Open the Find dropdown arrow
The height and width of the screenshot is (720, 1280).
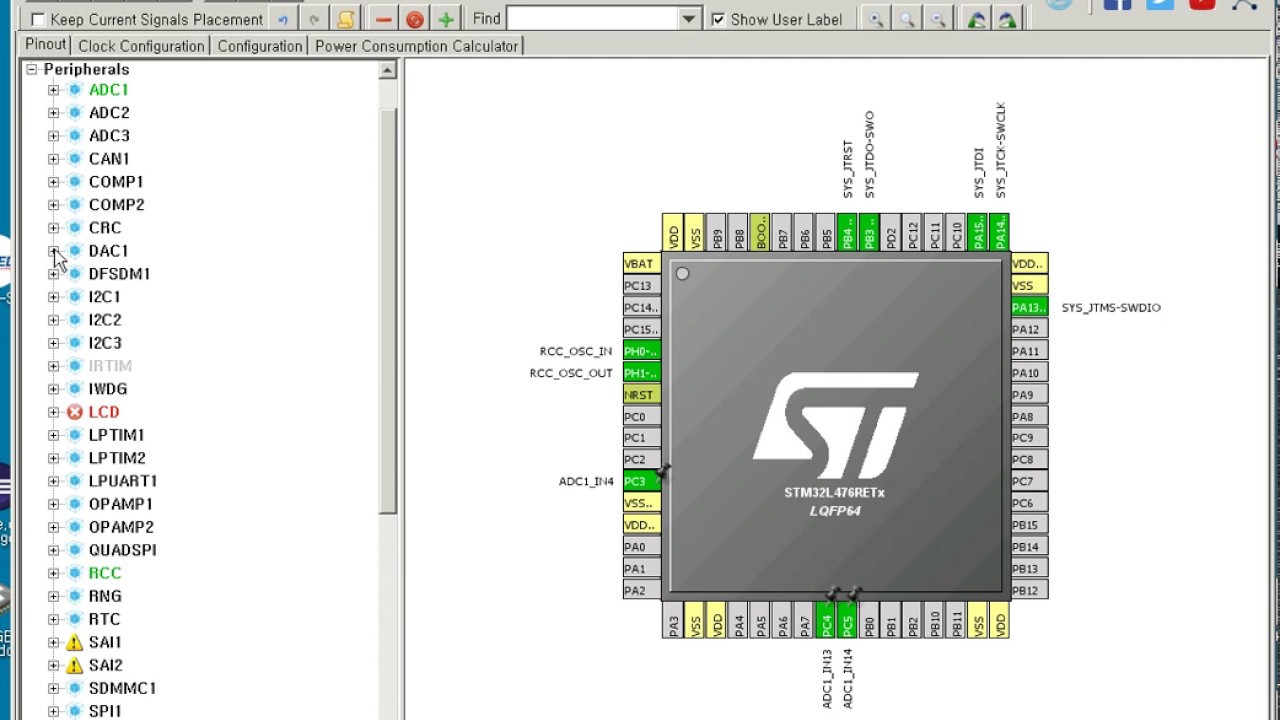pyautogui.click(x=689, y=19)
